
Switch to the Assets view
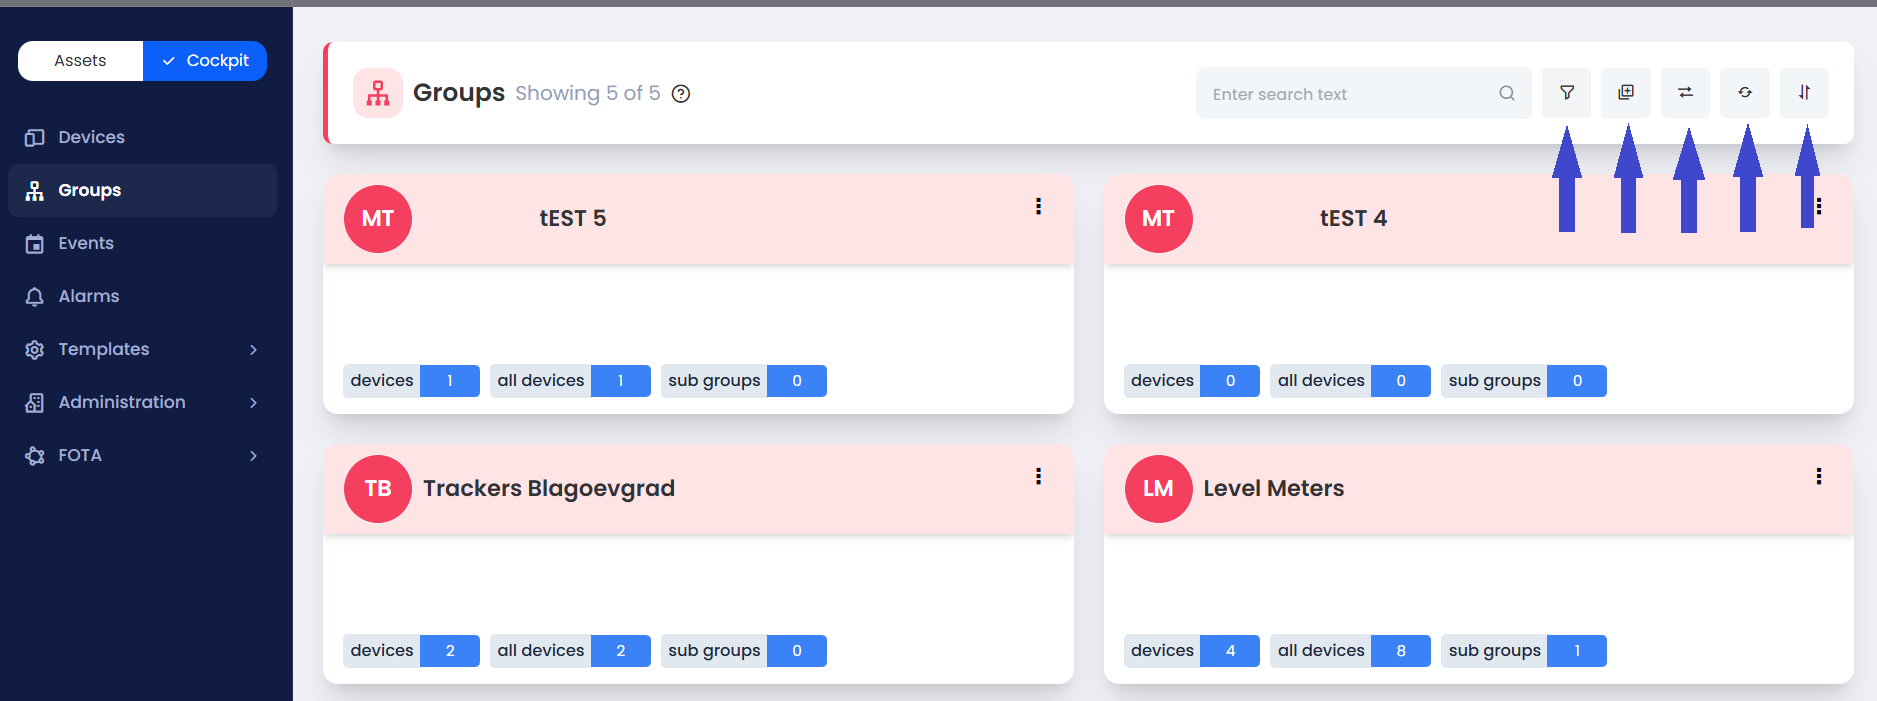(80, 61)
